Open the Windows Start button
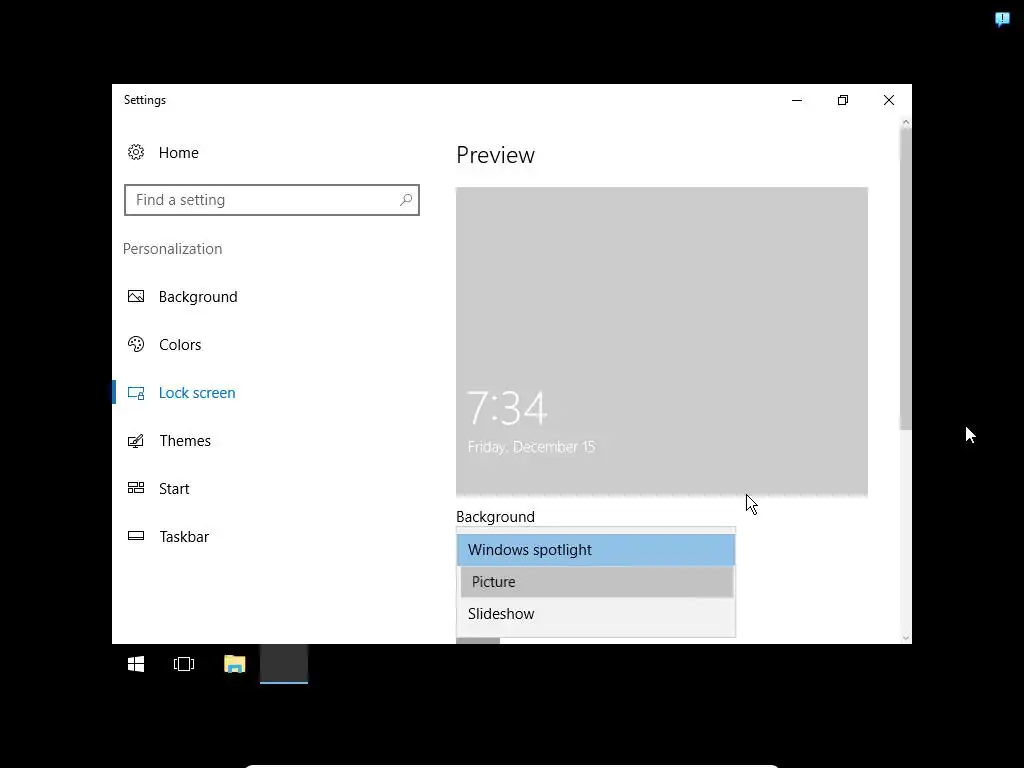1024x768 pixels. point(136,664)
